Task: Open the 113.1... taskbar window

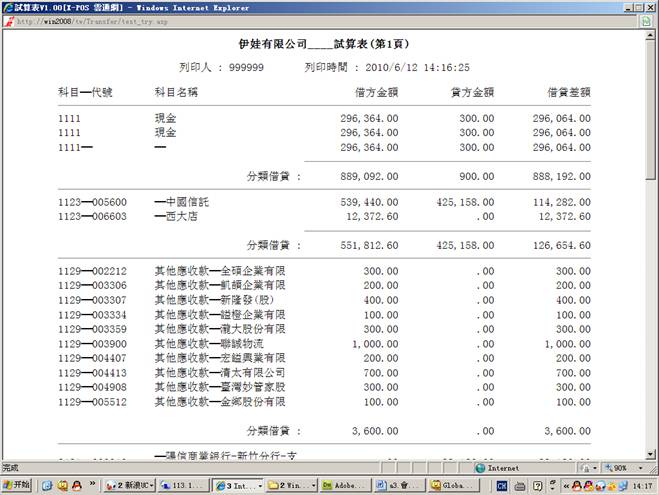Action: tap(180, 485)
